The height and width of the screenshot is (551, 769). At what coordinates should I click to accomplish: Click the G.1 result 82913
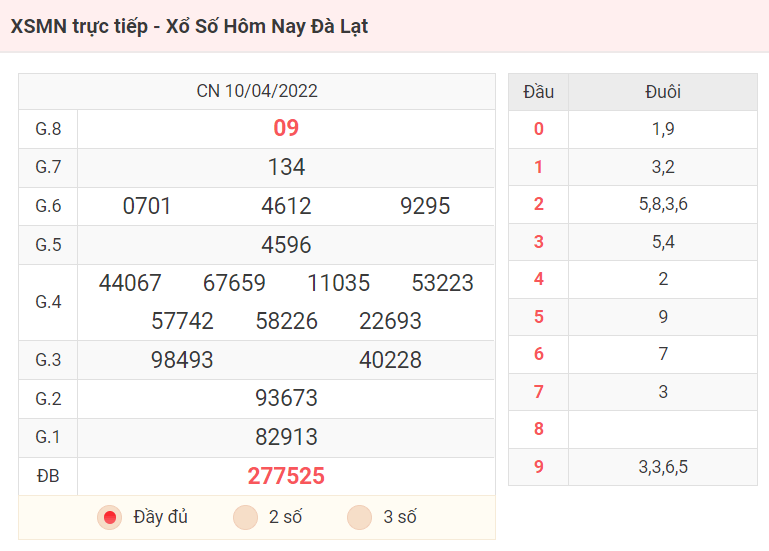click(286, 437)
